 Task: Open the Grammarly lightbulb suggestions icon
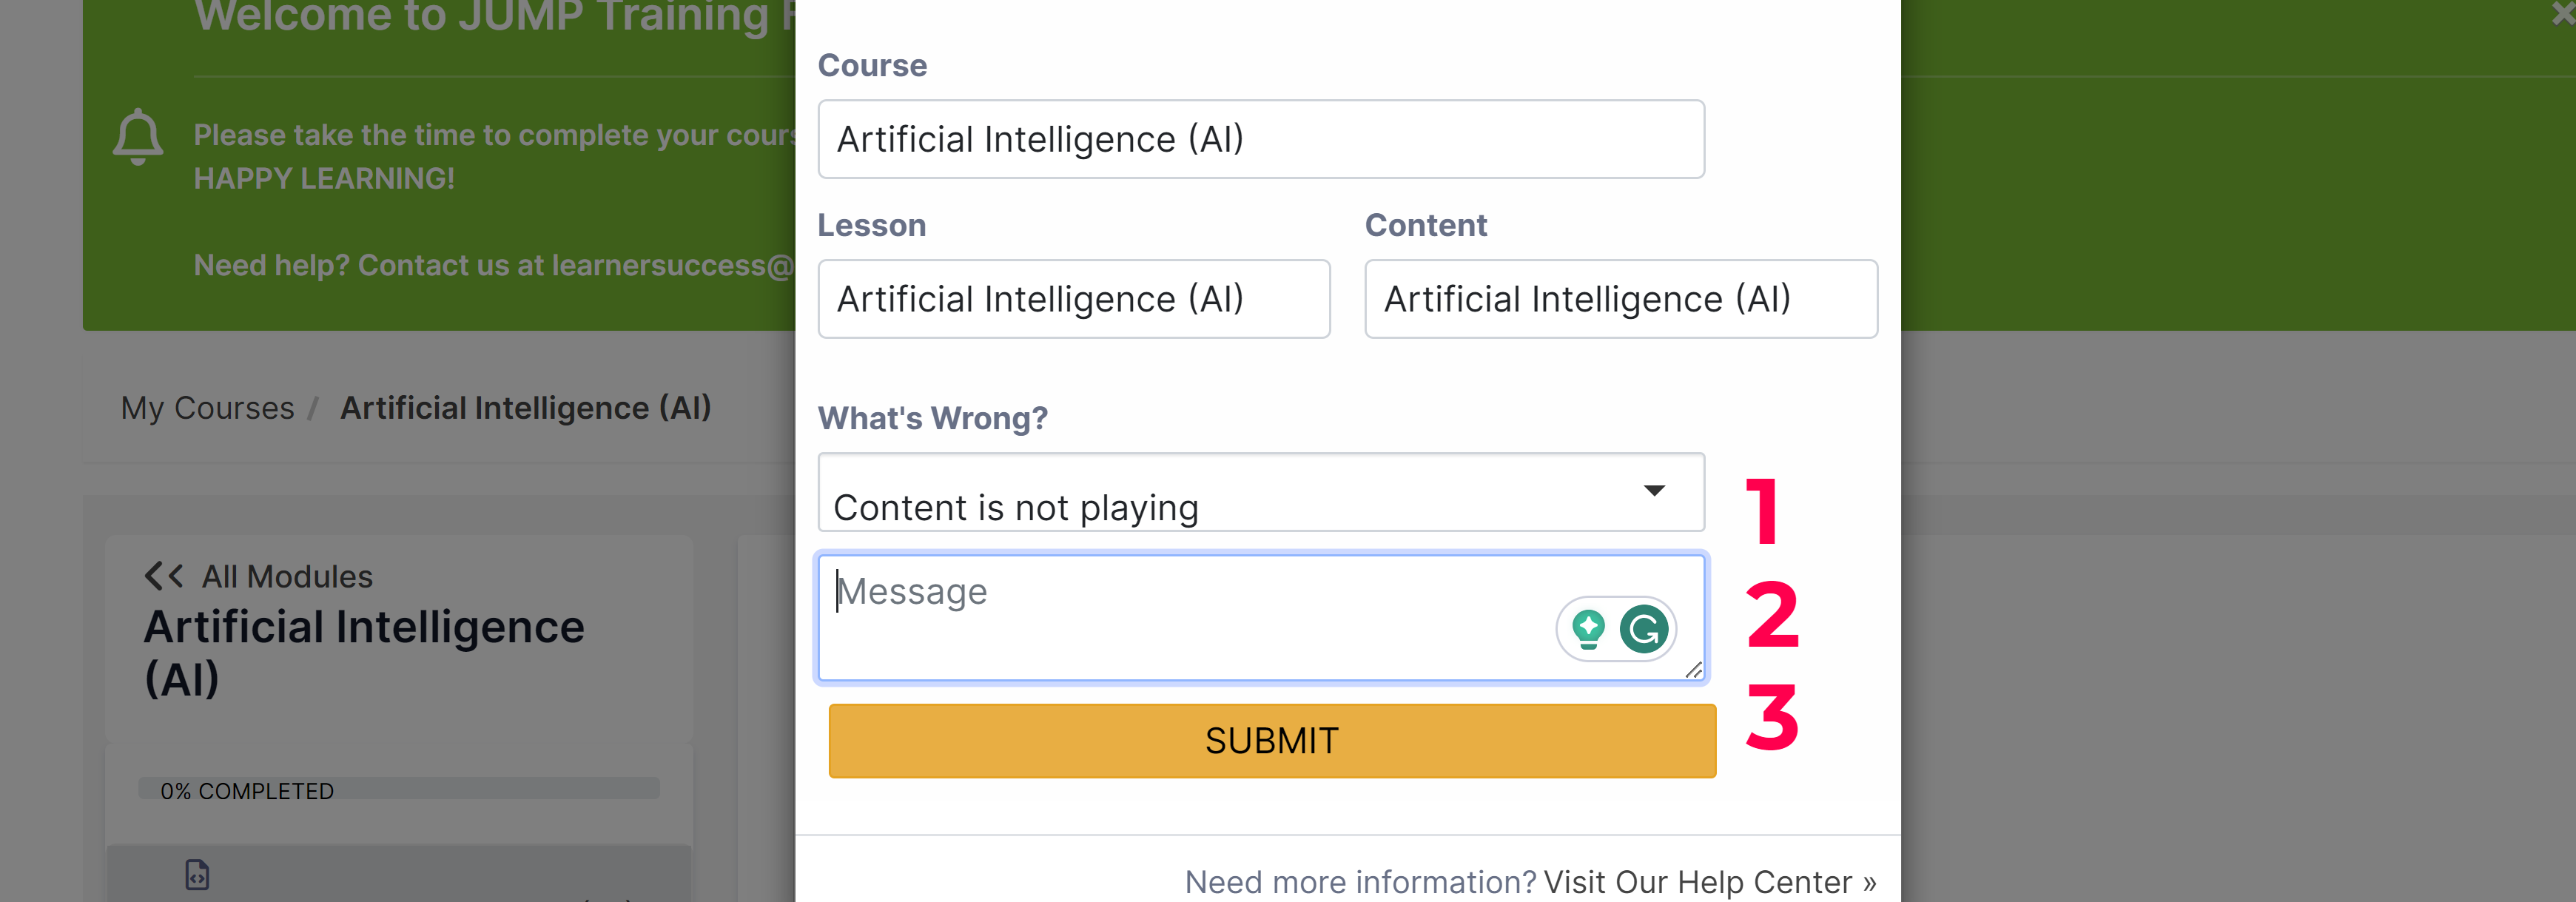[x=1588, y=629]
